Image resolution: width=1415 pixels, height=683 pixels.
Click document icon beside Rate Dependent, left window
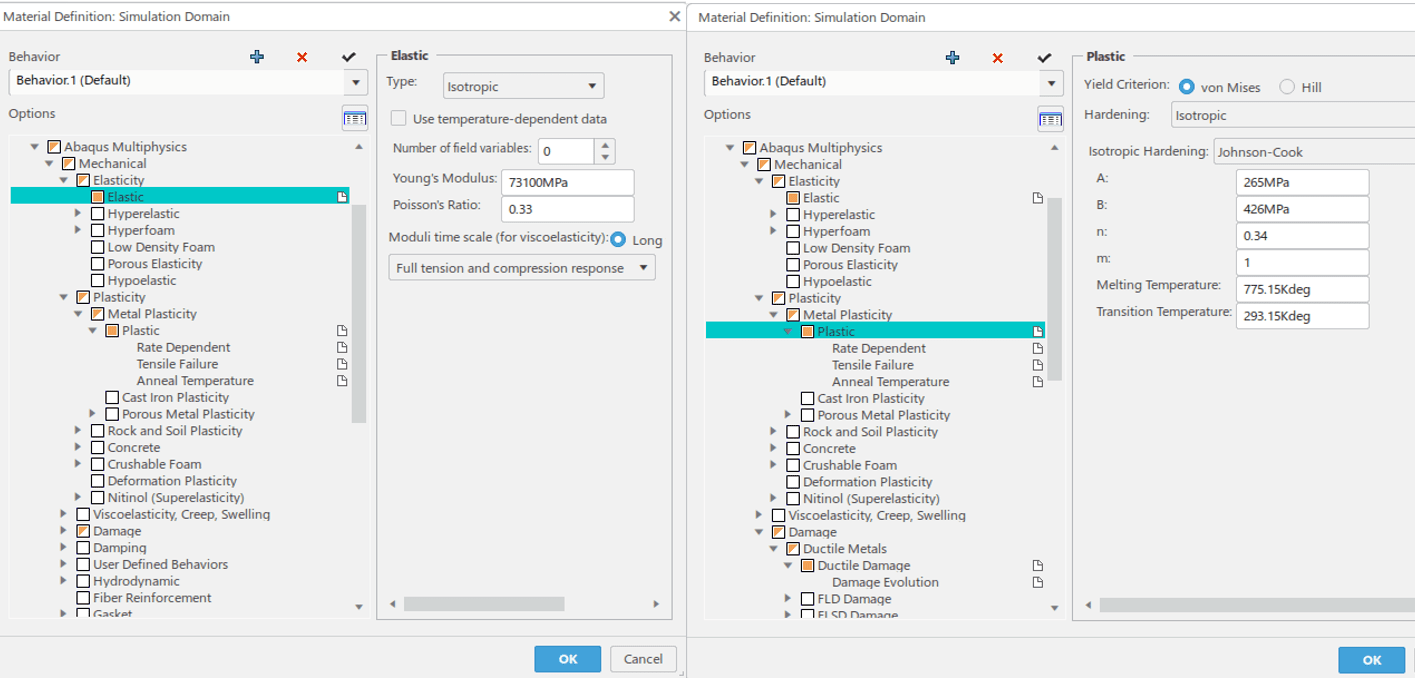[x=342, y=347]
